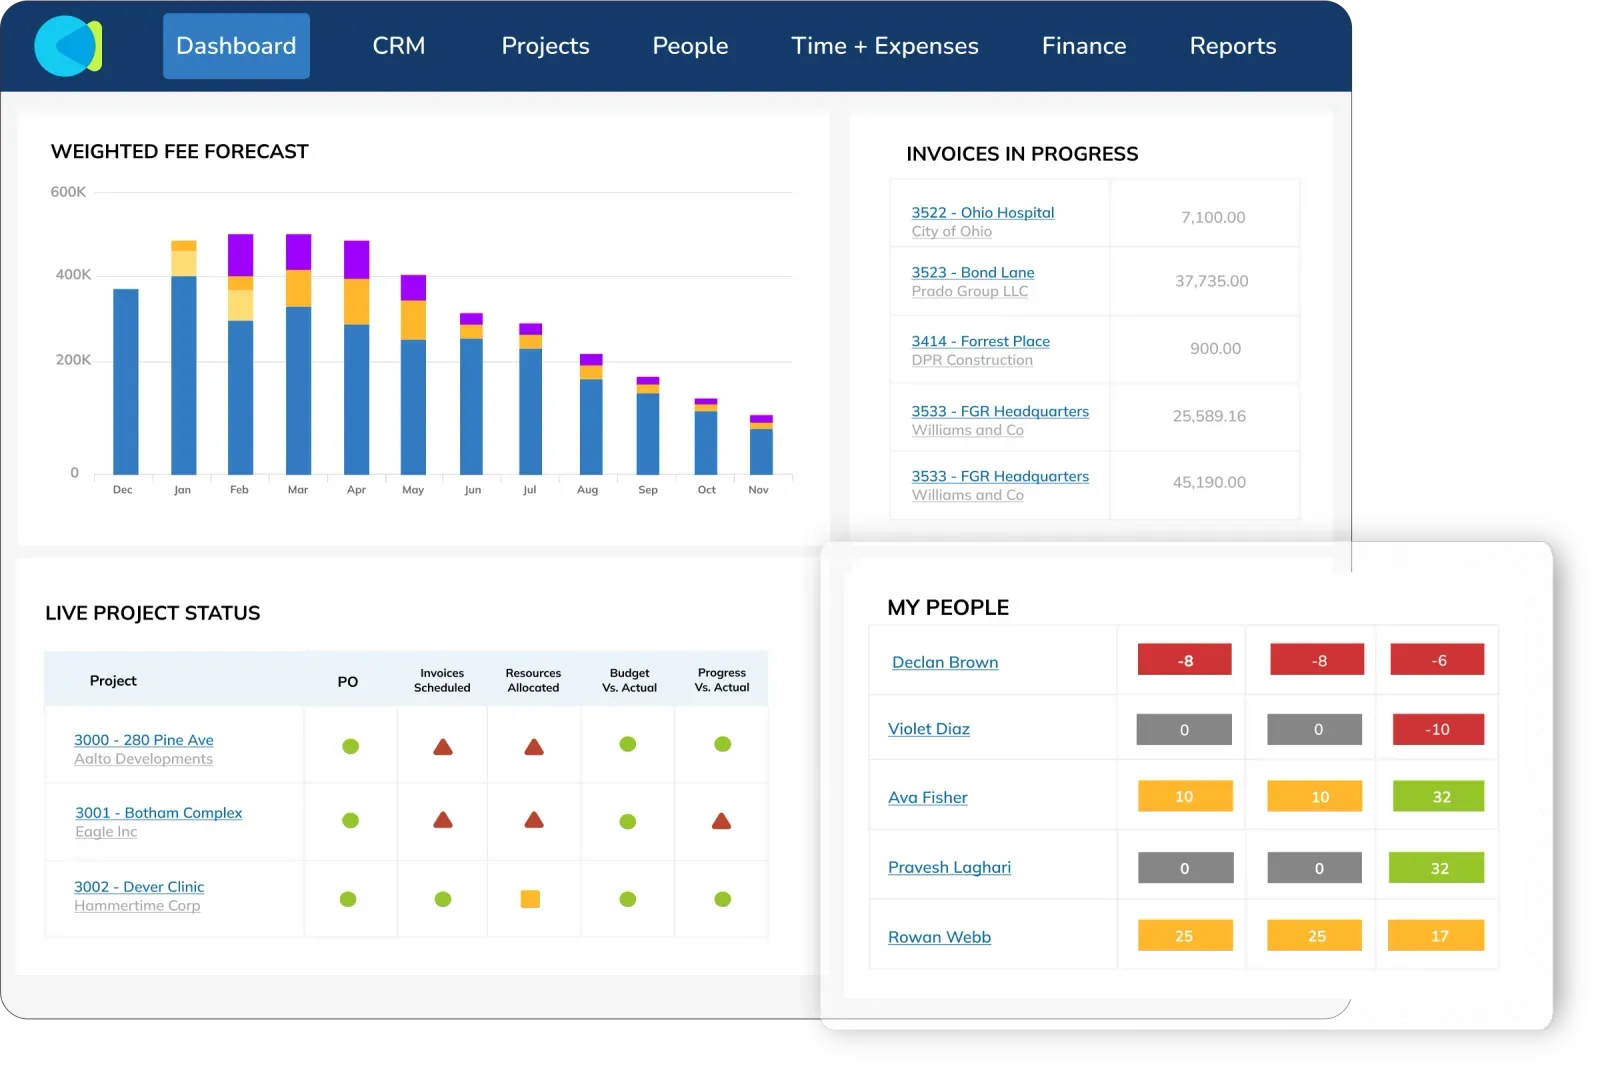The image size is (1600, 1073).
Task: Click Ava Fisher green 32 cell
Action: point(1438,797)
